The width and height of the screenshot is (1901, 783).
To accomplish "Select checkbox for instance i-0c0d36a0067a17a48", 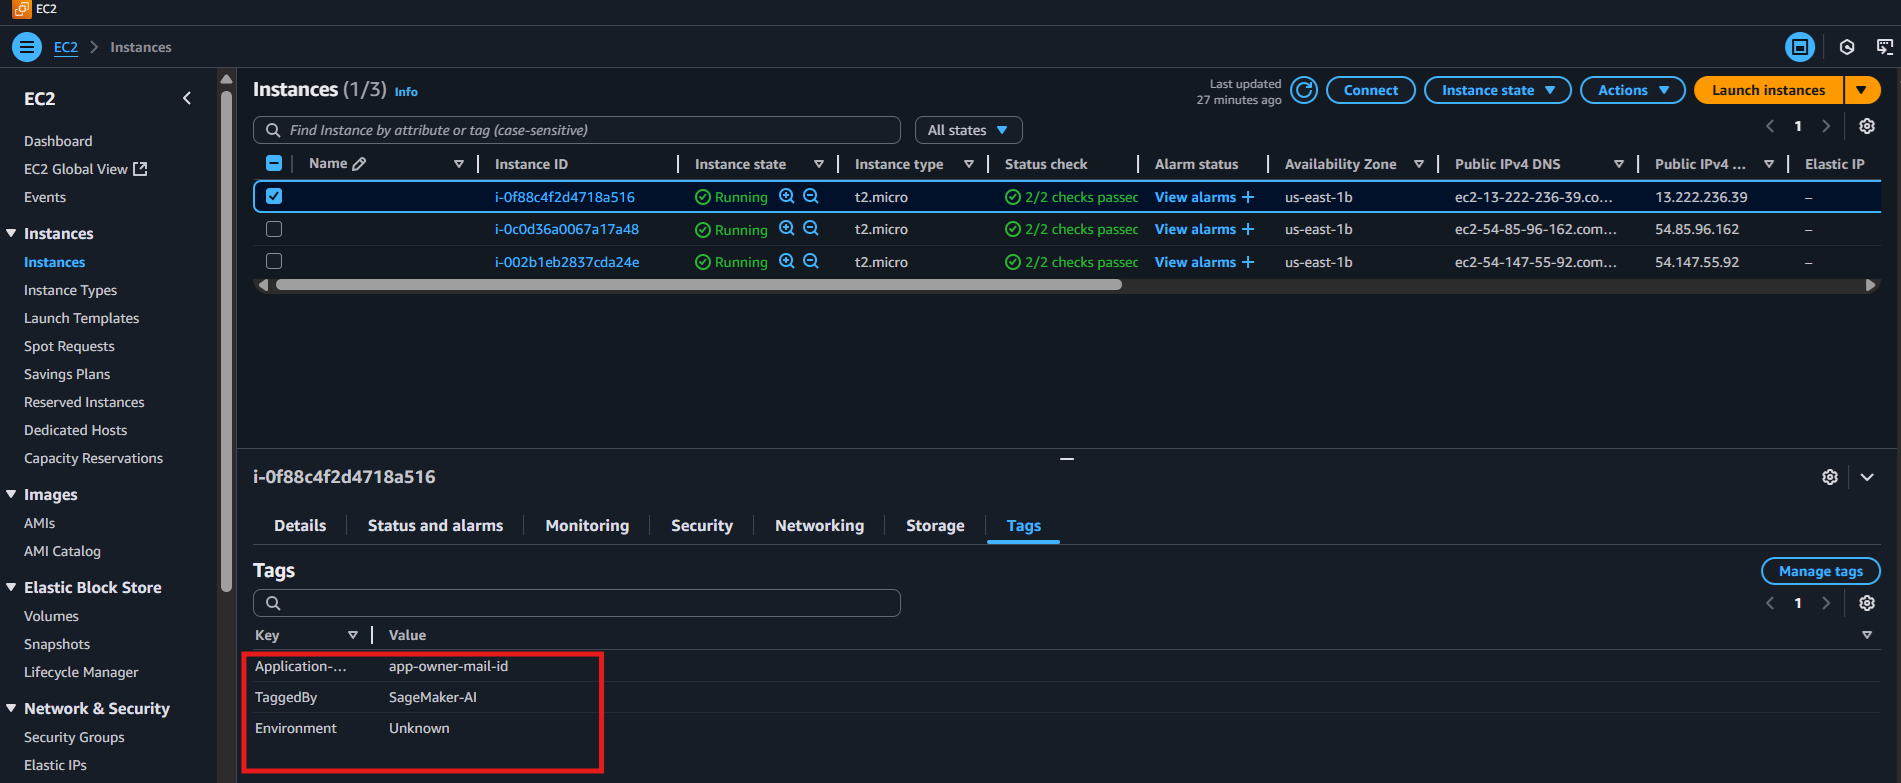I will [x=274, y=229].
